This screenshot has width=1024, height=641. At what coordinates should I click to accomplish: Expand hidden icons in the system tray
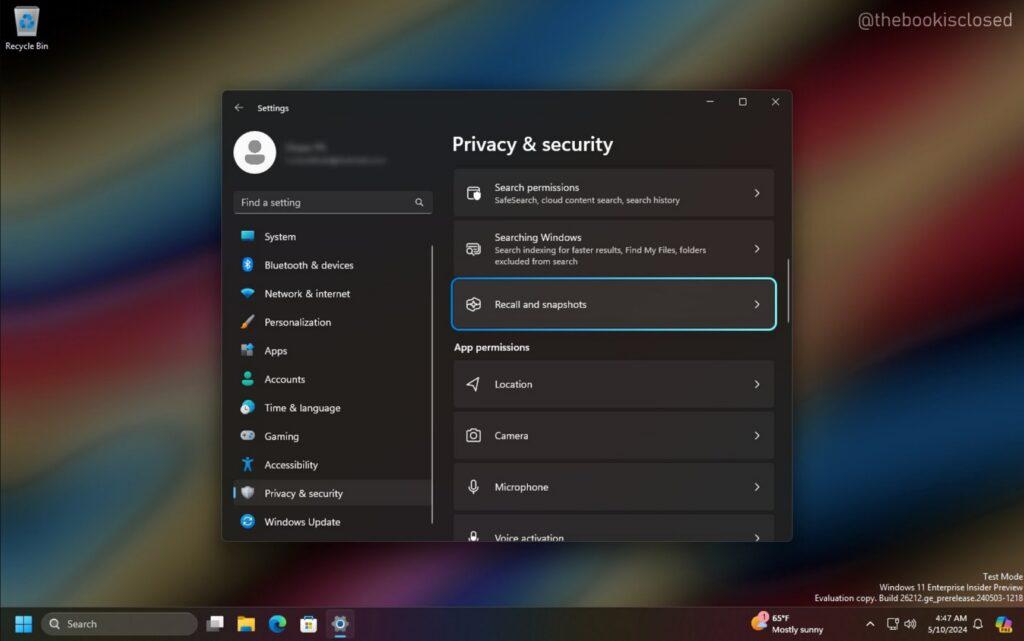point(870,623)
